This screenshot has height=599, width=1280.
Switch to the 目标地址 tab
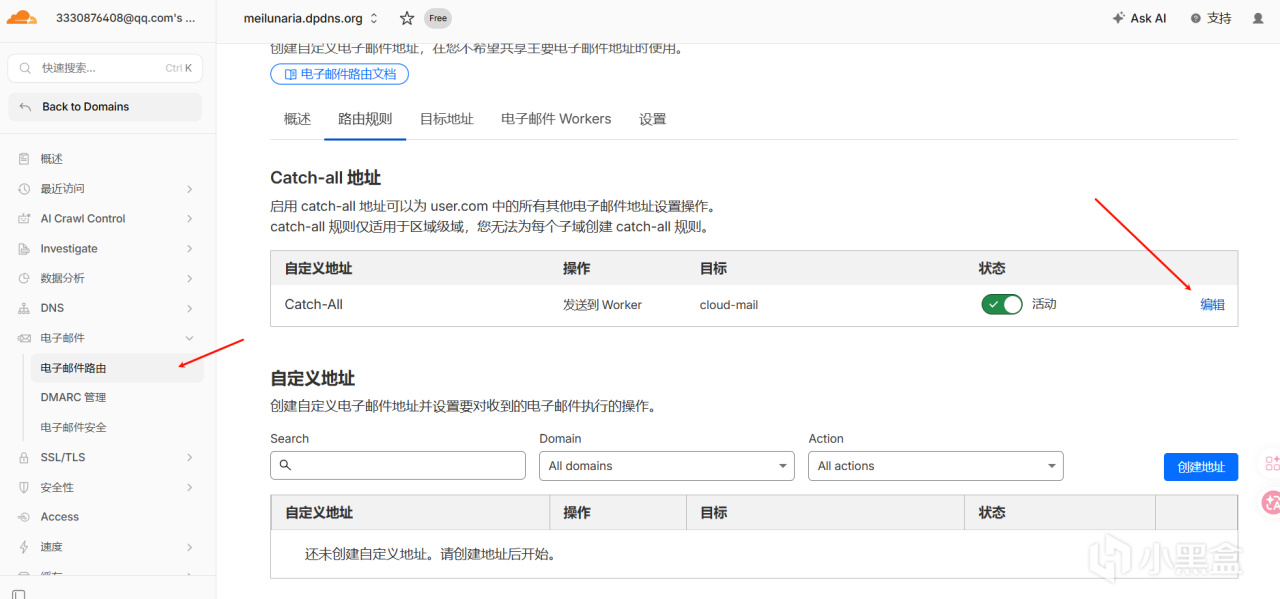click(447, 119)
